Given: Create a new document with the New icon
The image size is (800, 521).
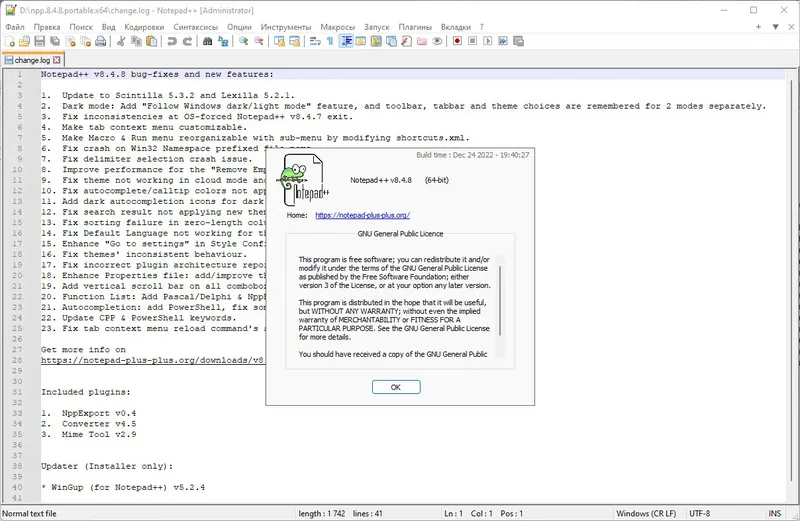Looking at the screenshot, I should tap(9, 41).
